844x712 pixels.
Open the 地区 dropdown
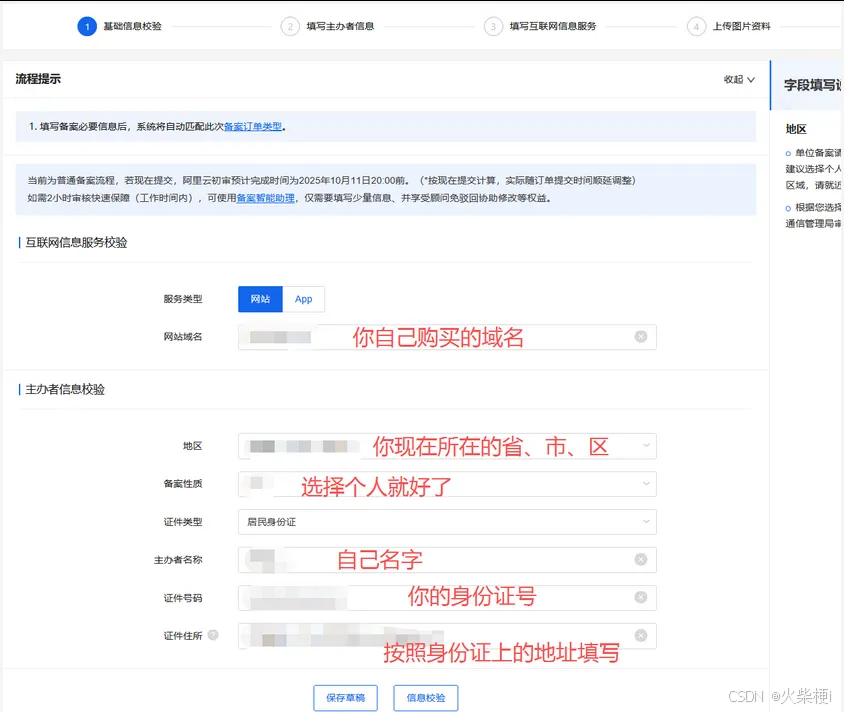447,446
